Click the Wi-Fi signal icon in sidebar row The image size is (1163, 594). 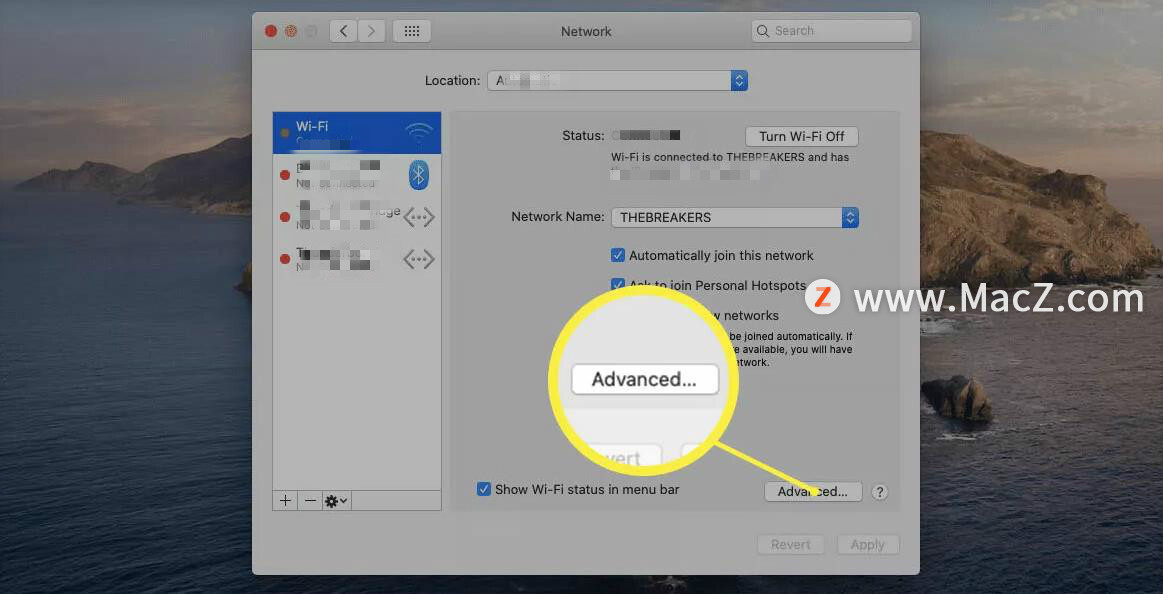pyautogui.click(x=419, y=133)
